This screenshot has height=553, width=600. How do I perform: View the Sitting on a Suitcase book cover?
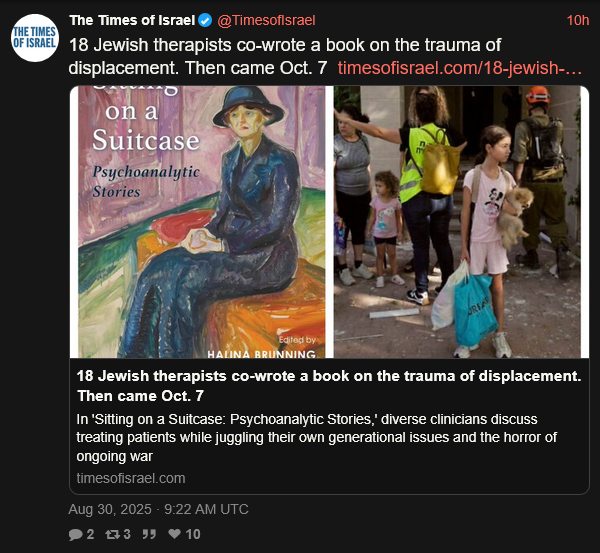coord(202,222)
